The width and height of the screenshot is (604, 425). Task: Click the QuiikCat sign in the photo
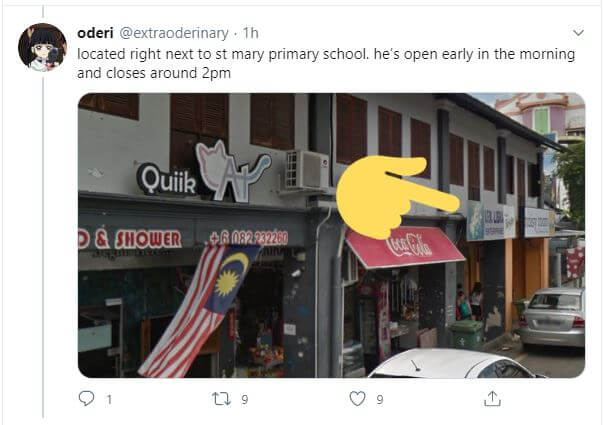point(204,172)
